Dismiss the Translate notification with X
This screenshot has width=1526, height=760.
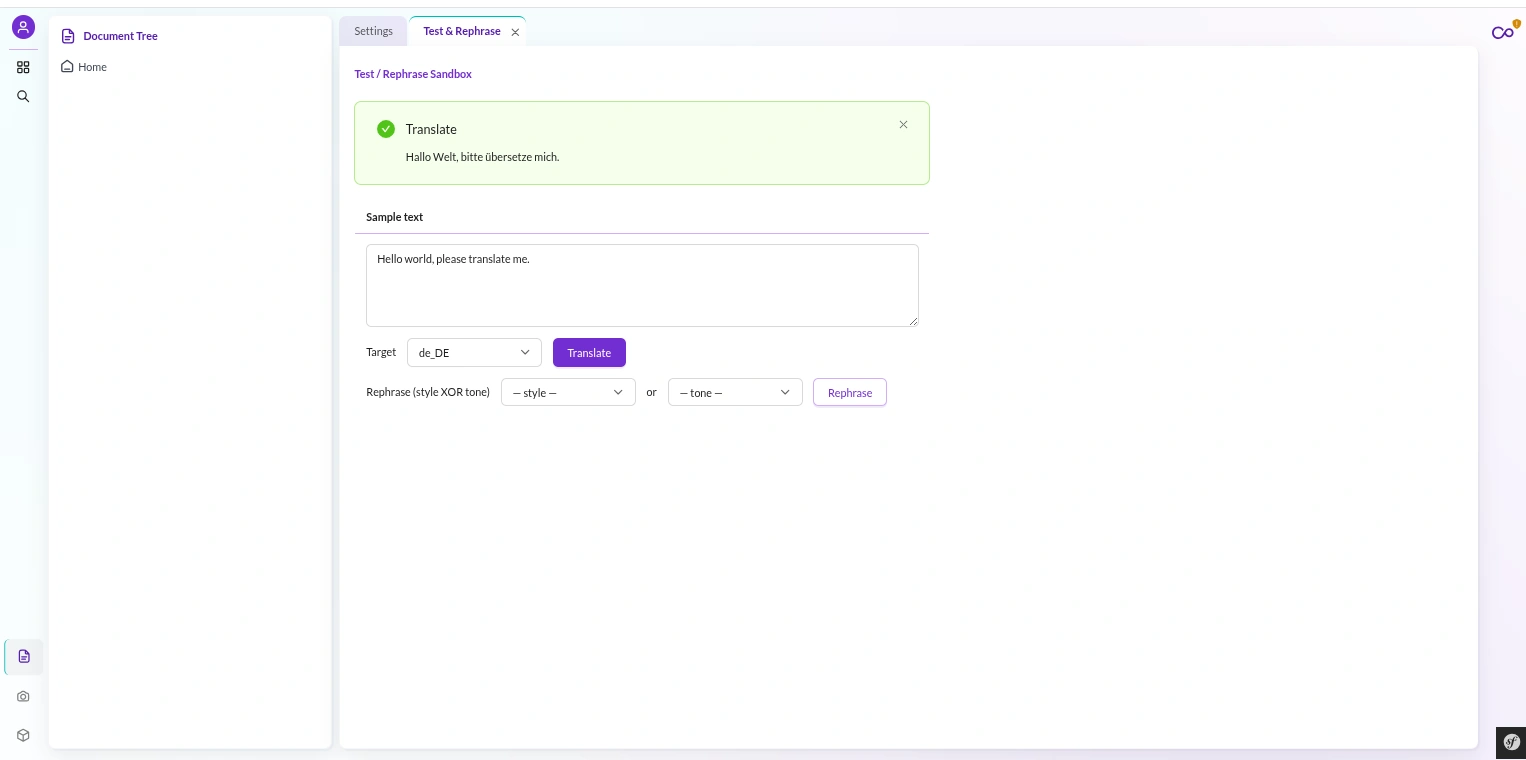point(903,125)
